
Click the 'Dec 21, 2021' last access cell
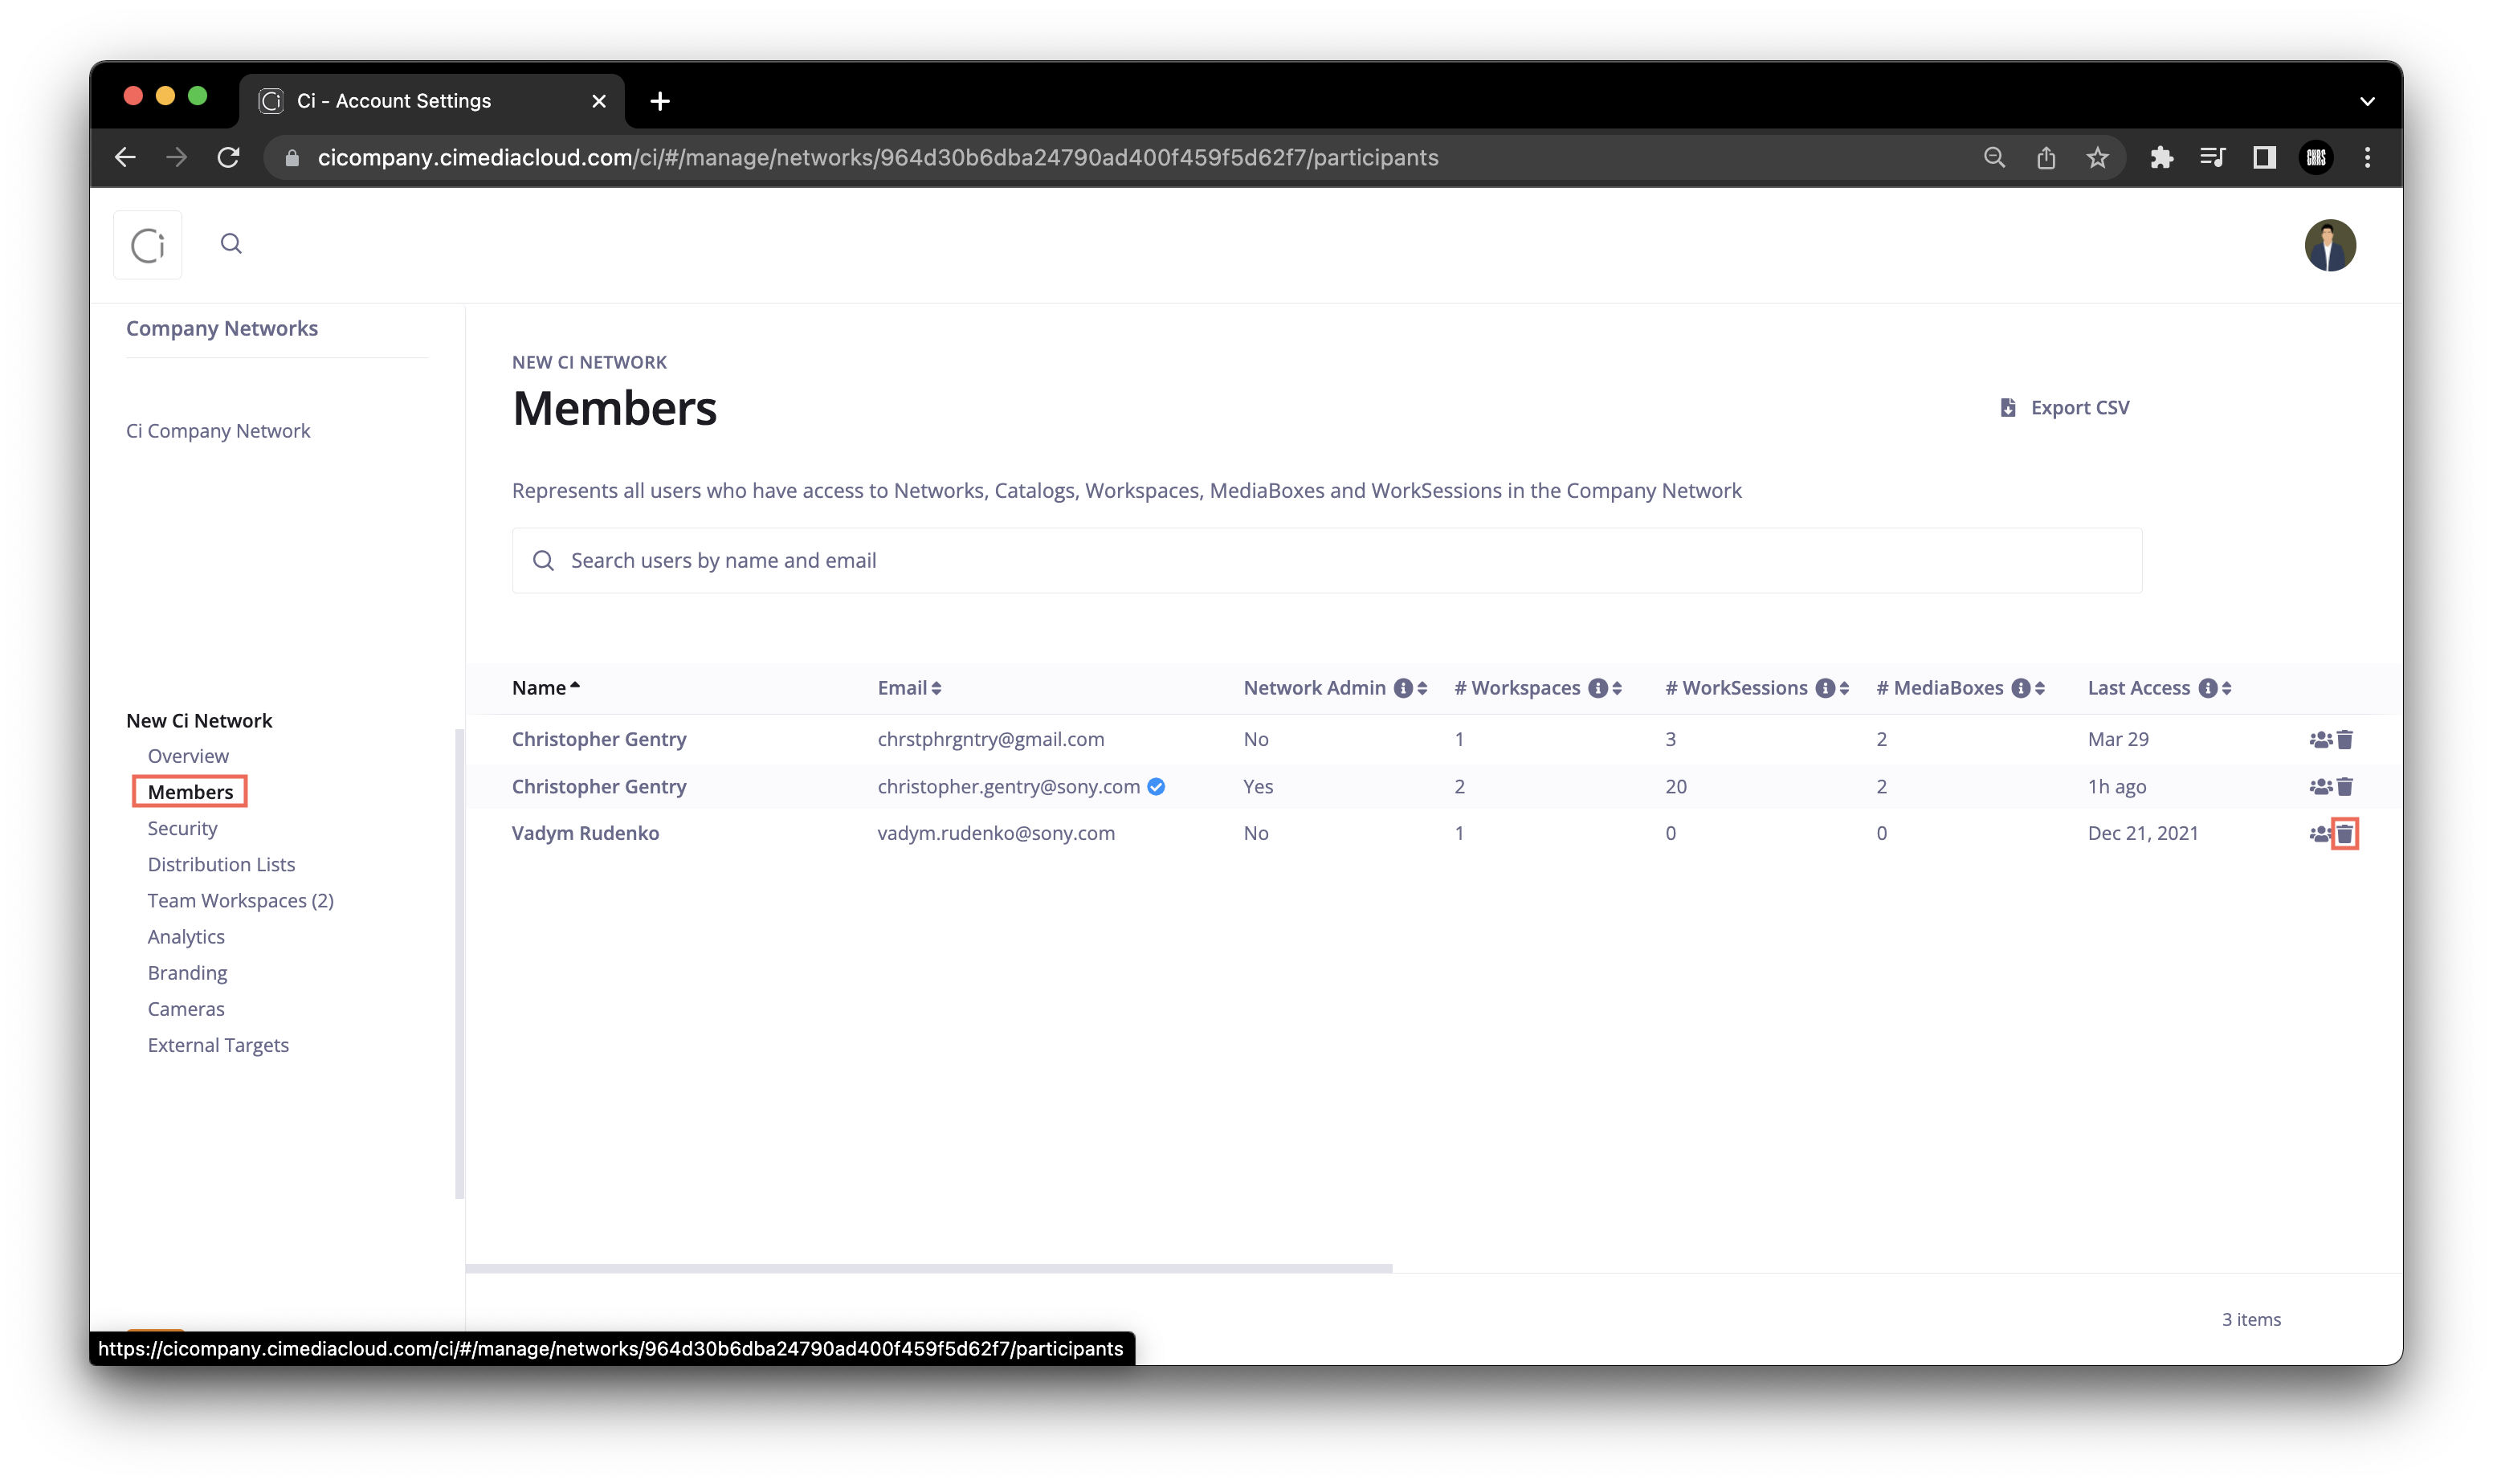[x=2142, y=834]
